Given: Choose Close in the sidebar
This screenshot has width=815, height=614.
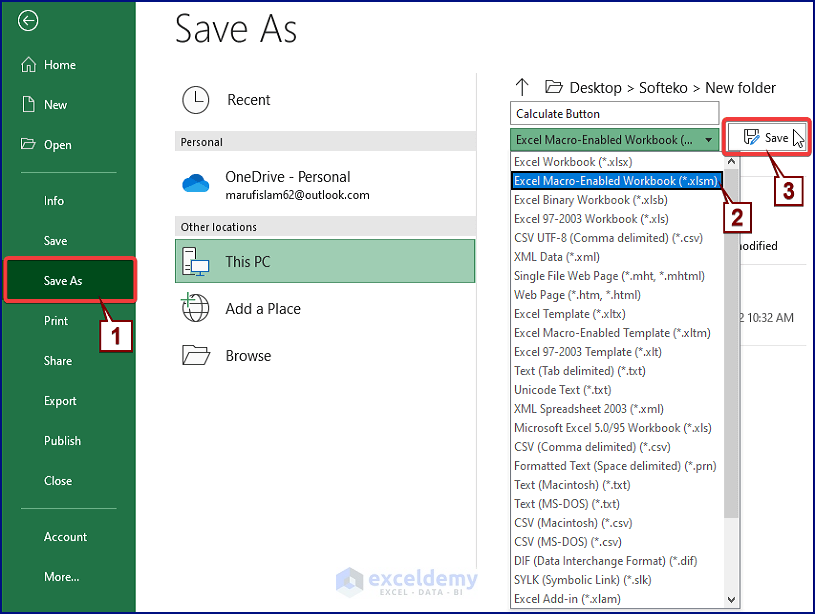Looking at the screenshot, I should point(58,481).
